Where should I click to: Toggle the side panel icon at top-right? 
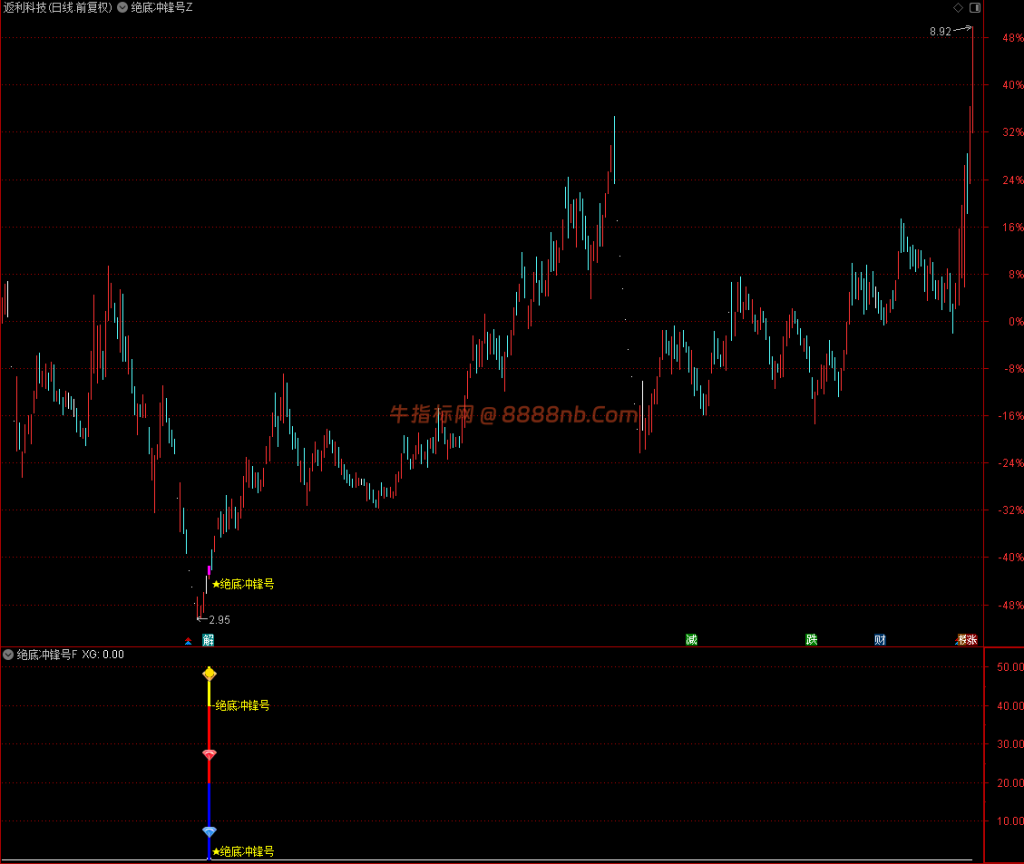[x=975, y=8]
